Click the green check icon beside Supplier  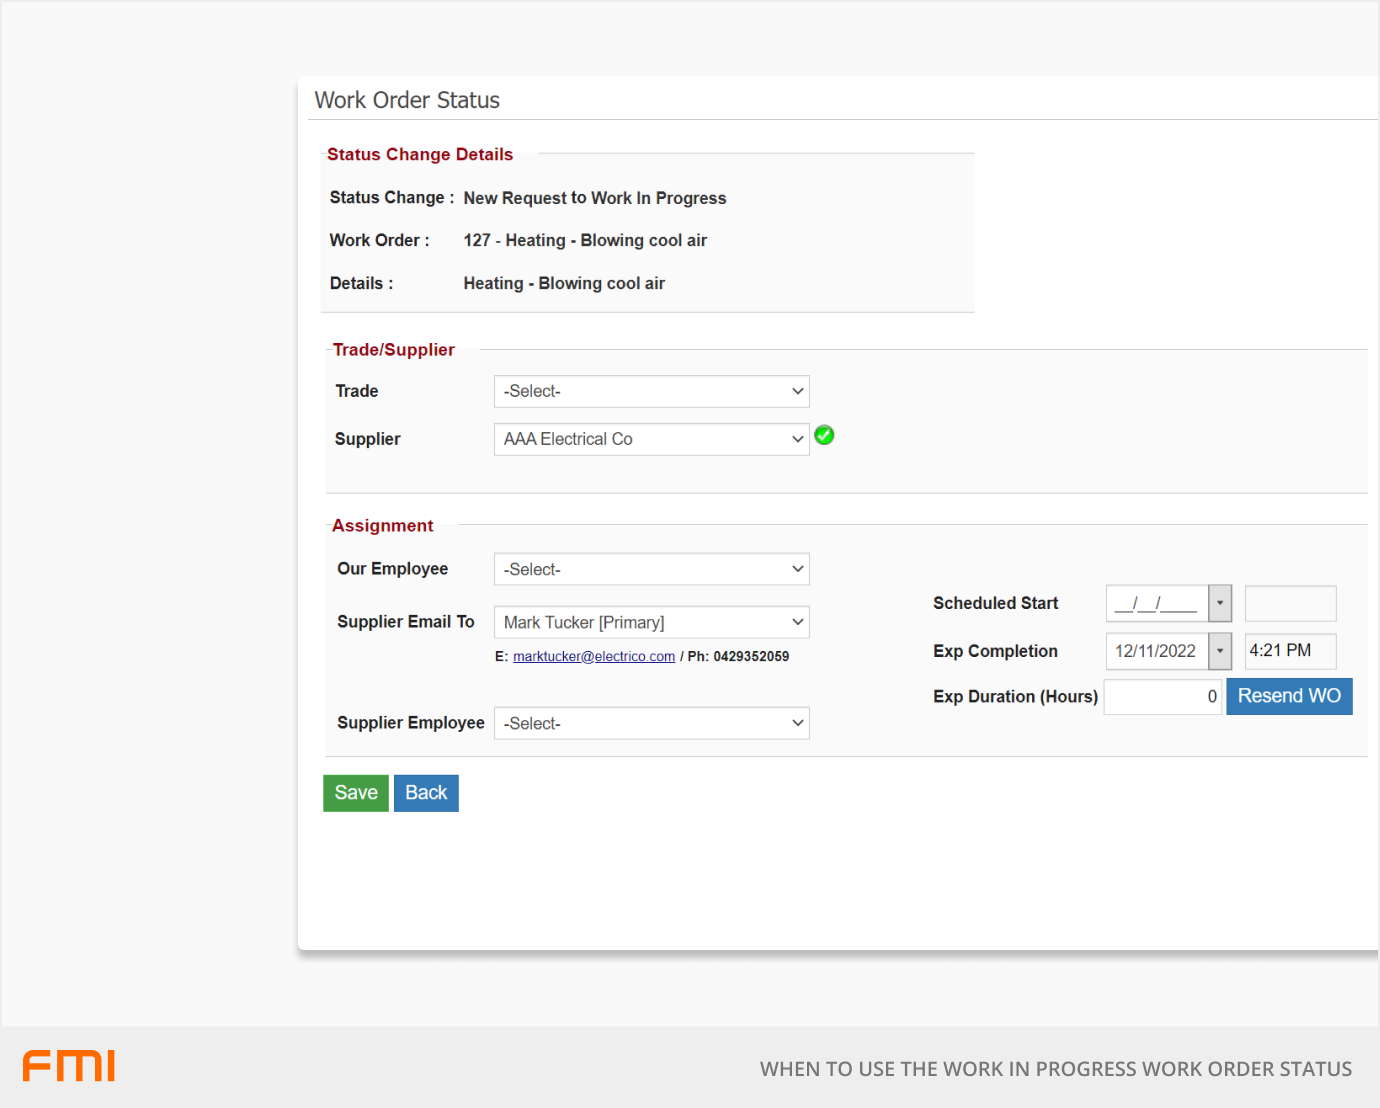824,435
